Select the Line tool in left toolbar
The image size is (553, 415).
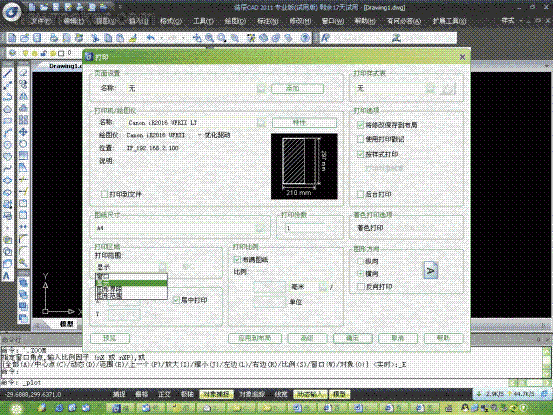(7, 73)
